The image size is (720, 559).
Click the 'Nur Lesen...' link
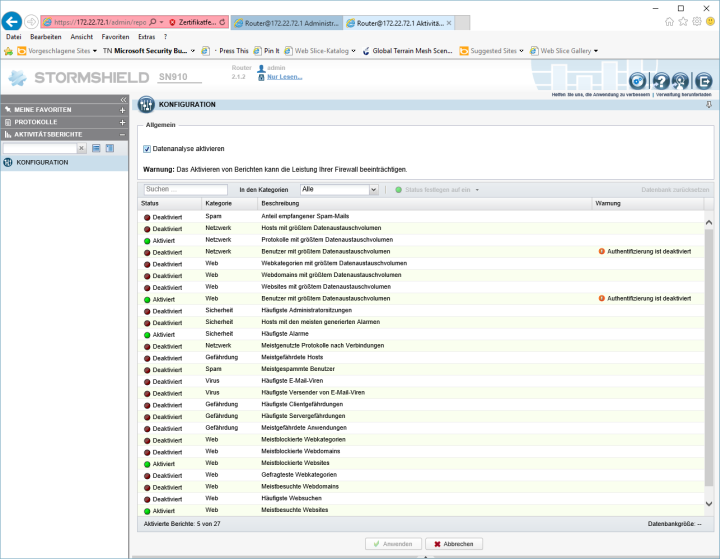click(284, 76)
